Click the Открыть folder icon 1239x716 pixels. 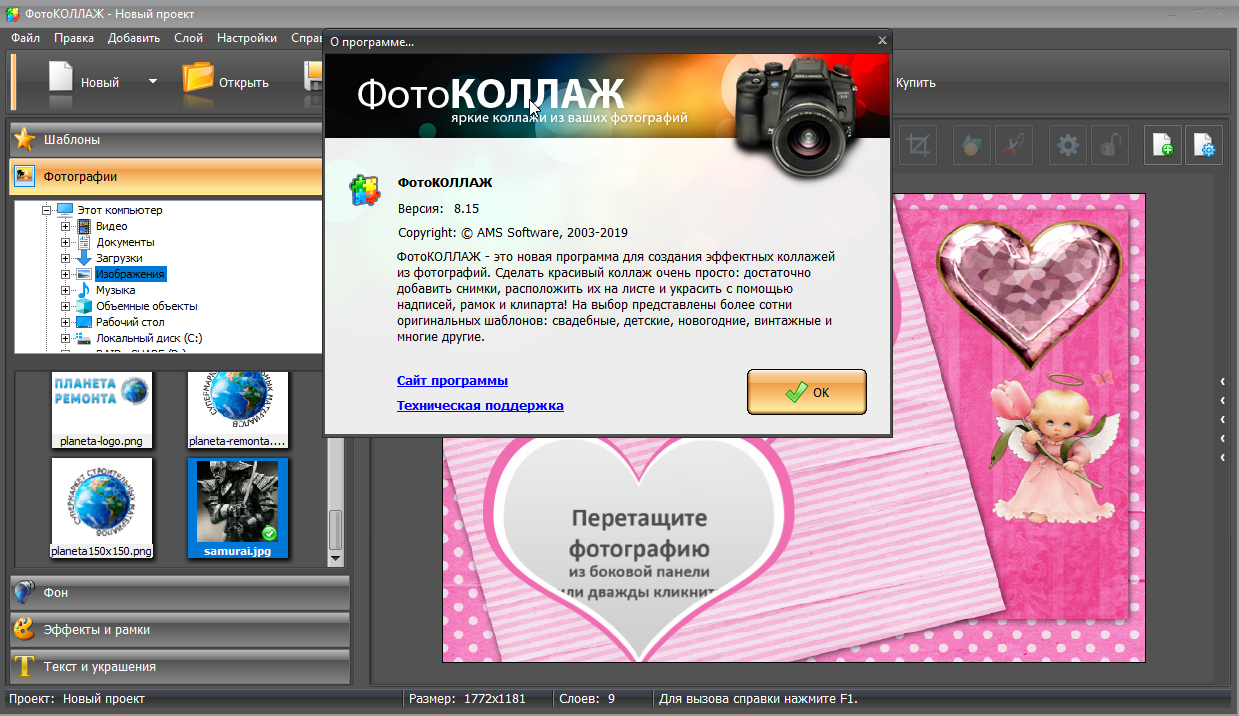(x=198, y=79)
